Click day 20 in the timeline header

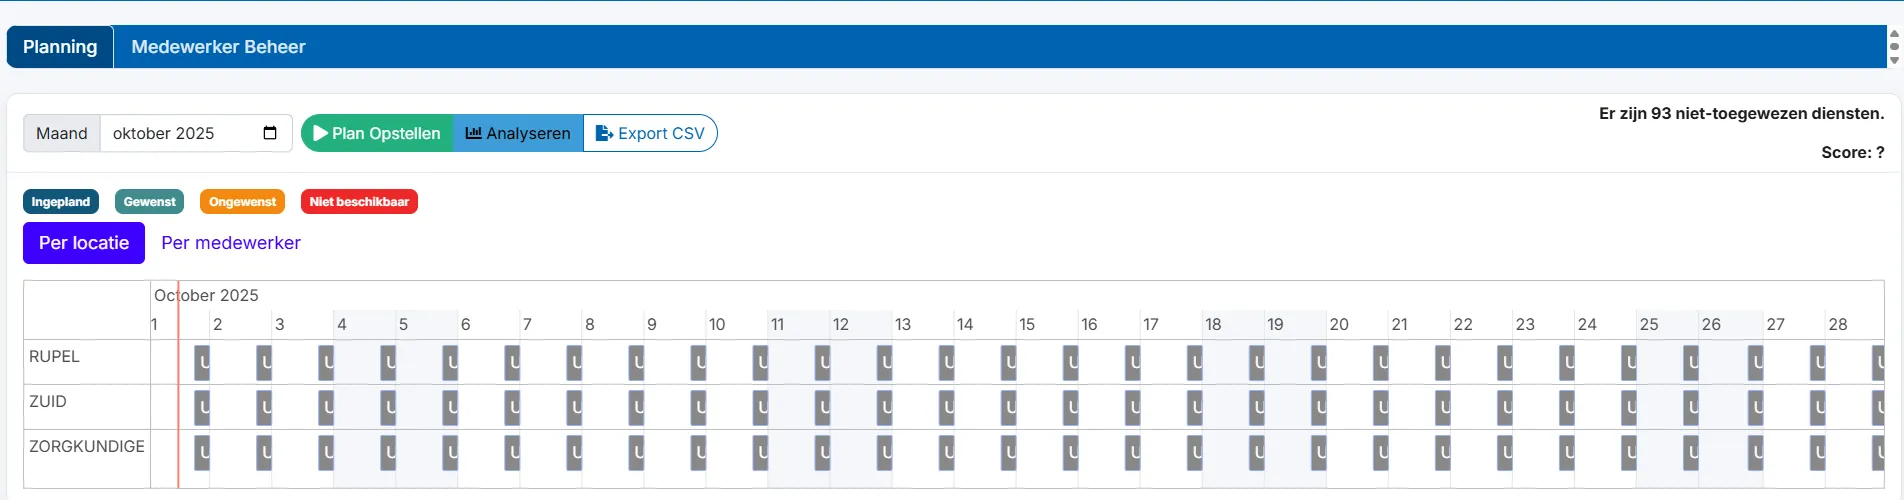tap(1339, 324)
